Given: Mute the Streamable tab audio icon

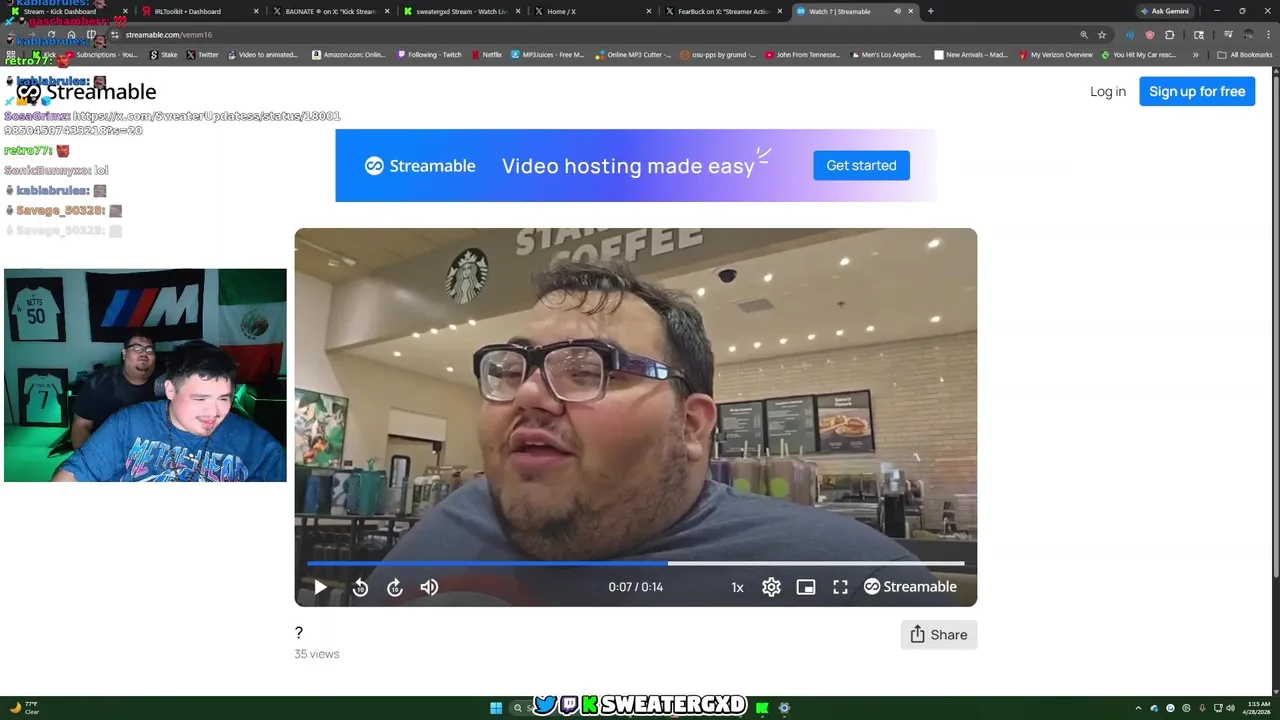Looking at the screenshot, I should pos(897,11).
